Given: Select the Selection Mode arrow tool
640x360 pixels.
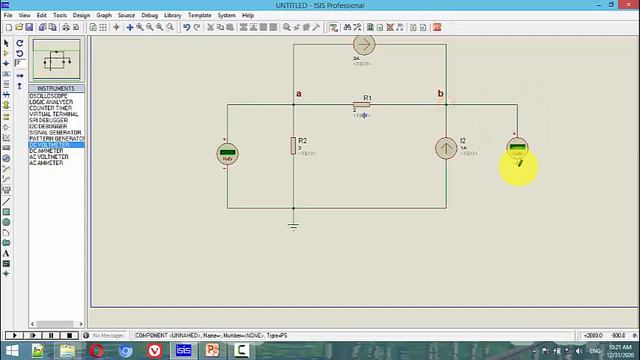Looking at the screenshot, I should 6,43.
